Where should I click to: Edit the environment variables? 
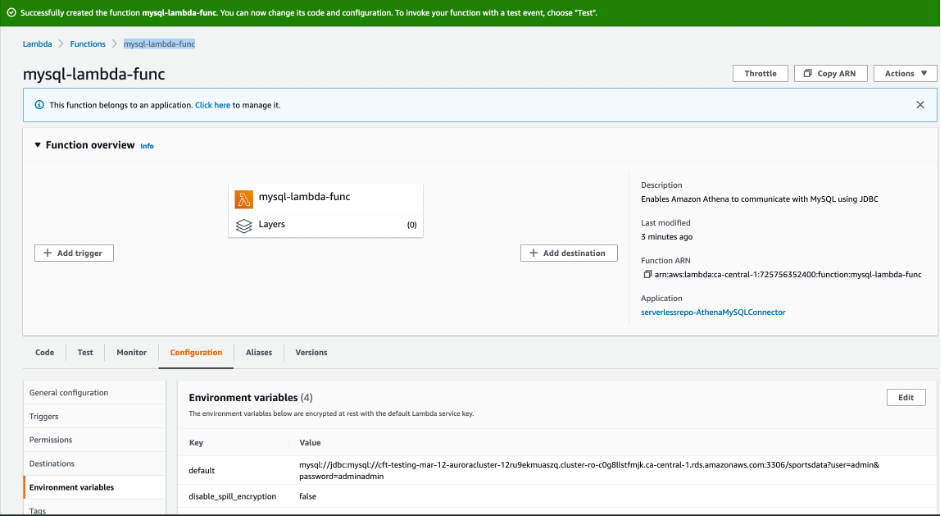pos(906,397)
